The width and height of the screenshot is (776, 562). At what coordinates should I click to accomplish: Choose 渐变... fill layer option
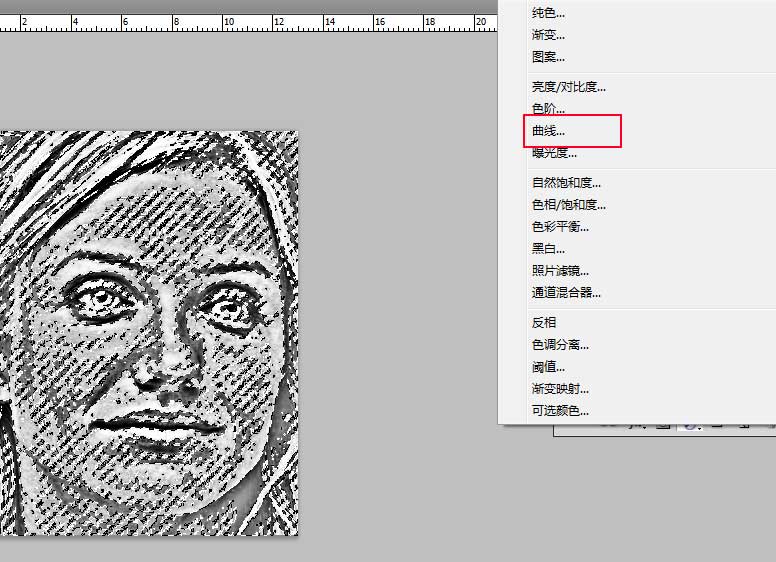548,35
